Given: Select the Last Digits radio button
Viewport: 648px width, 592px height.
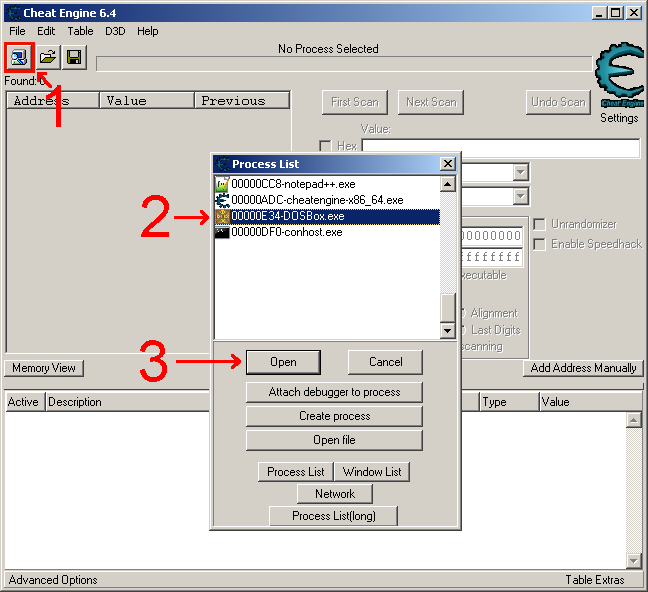Looking at the screenshot, I should pos(463,330).
